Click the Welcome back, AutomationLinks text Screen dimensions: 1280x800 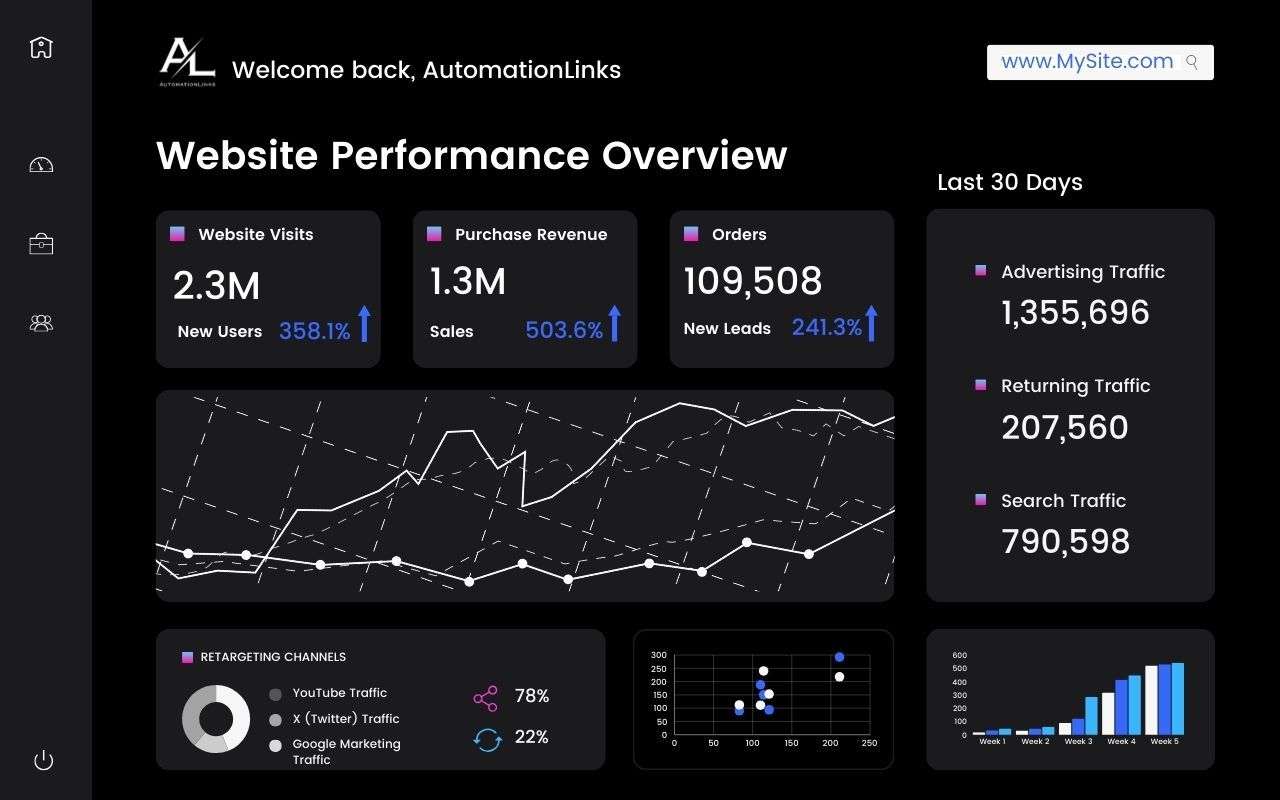(x=426, y=70)
